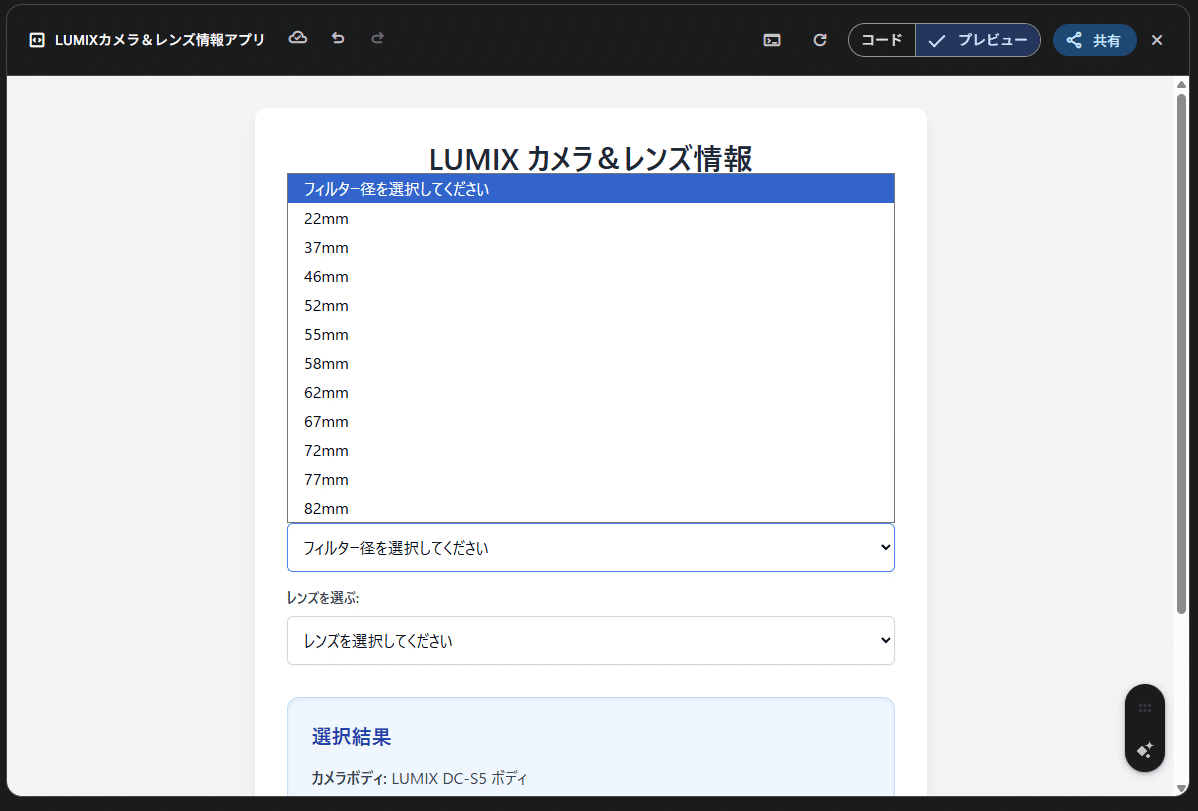
Task: Choose 55mm from the filter list
Action: click(x=591, y=335)
